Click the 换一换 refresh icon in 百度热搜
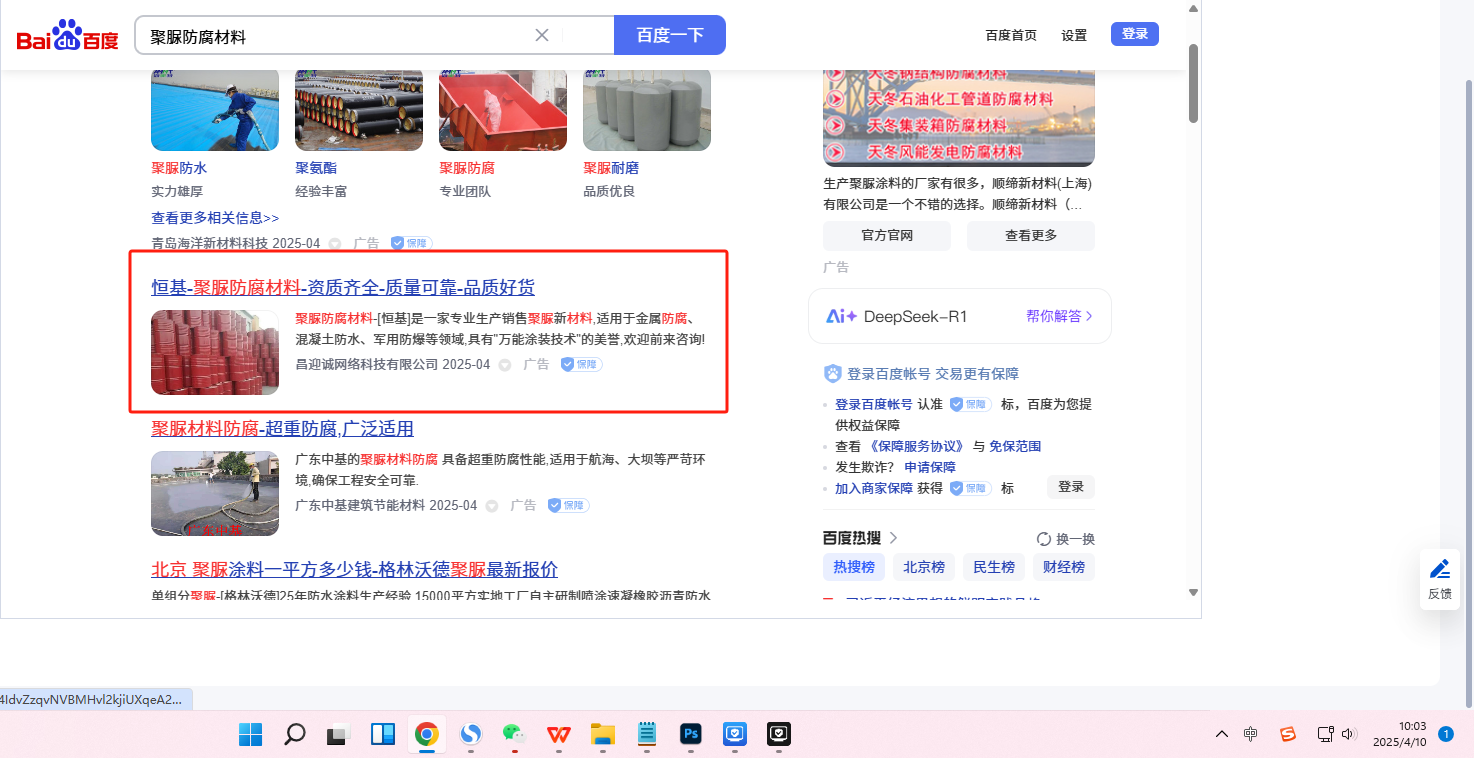 coord(1043,539)
